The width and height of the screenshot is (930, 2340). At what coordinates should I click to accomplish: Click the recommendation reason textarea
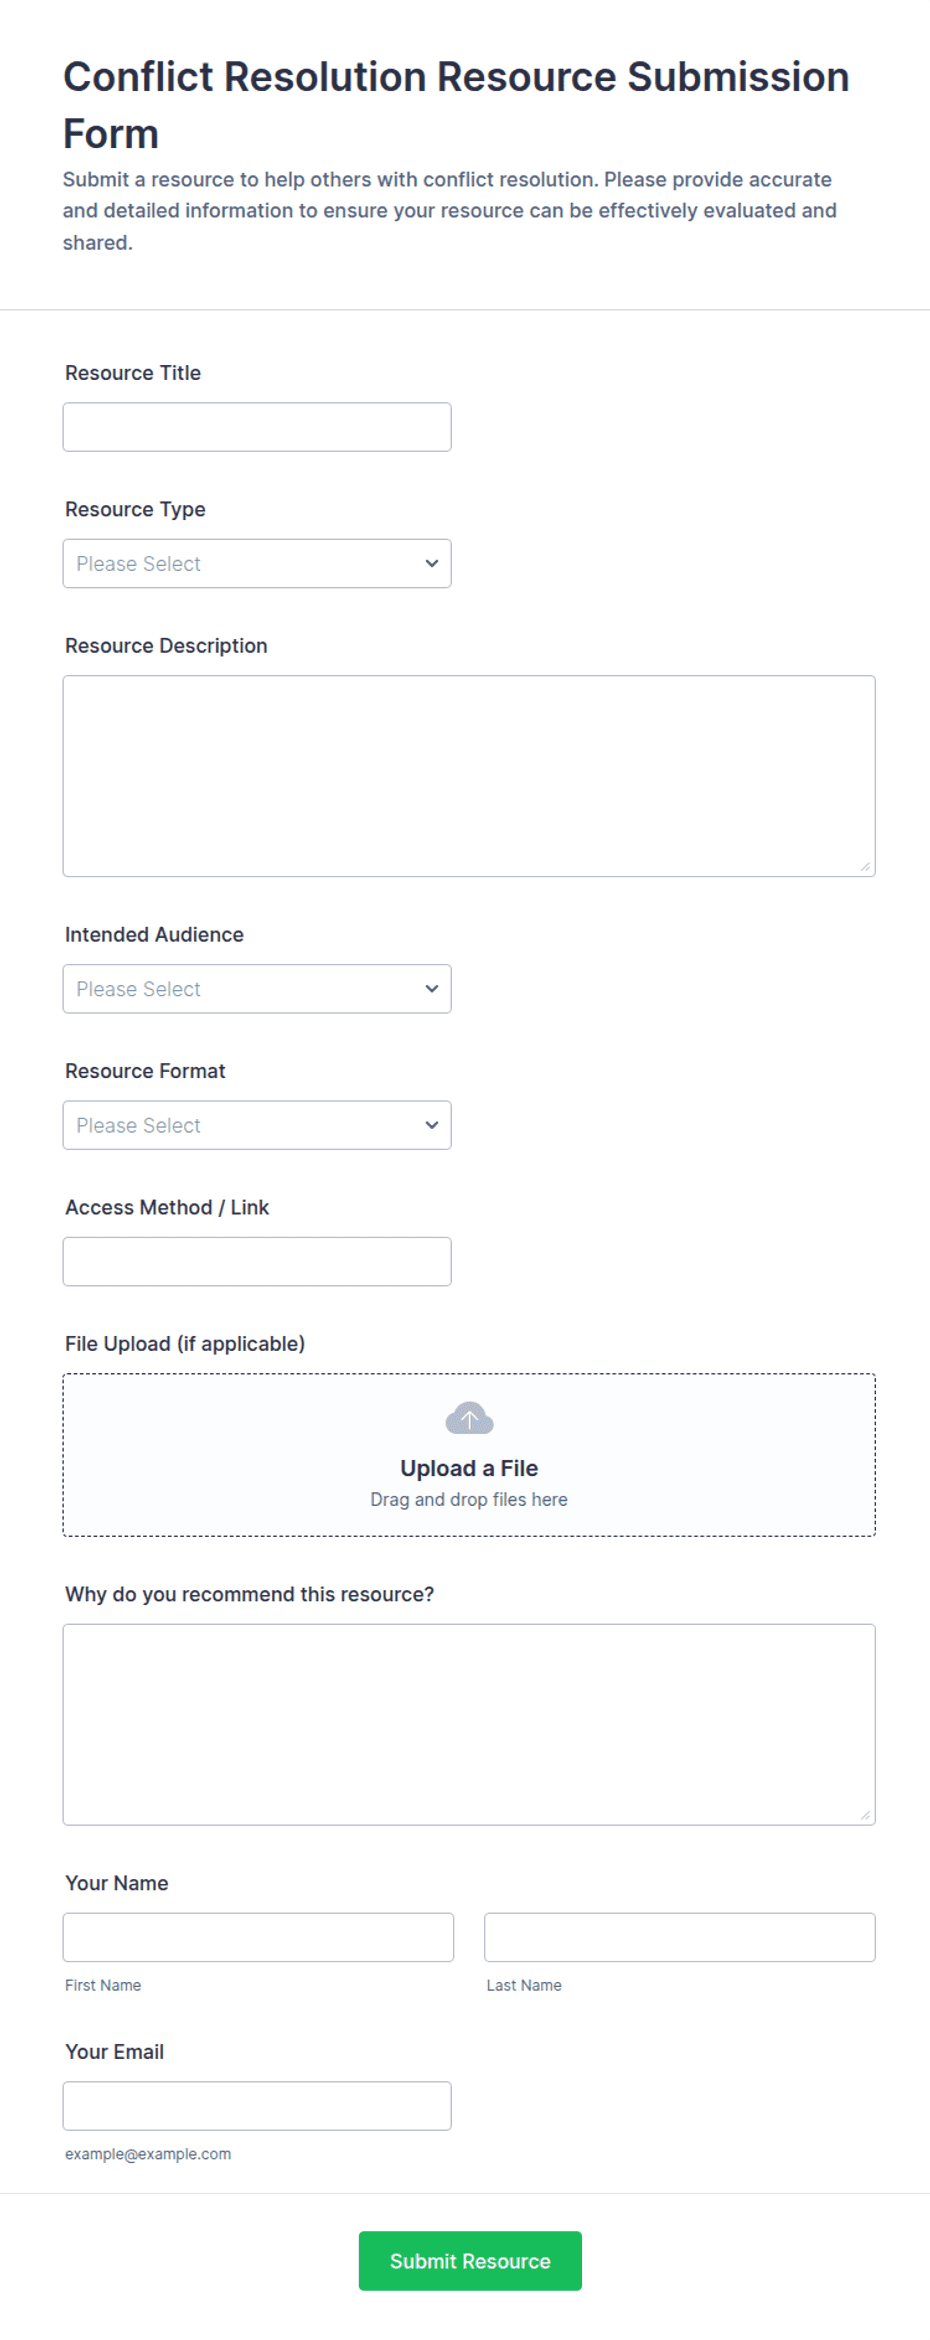pos(469,1724)
